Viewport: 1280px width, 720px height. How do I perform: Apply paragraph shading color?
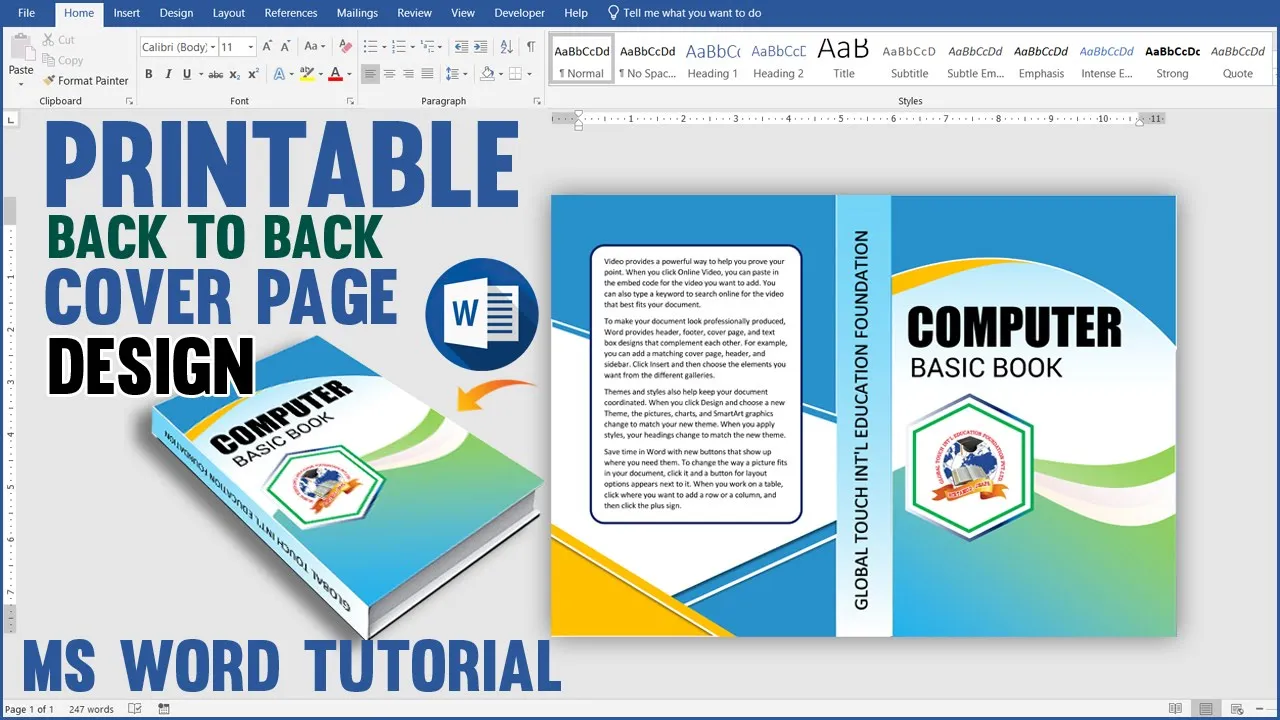coord(487,74)
